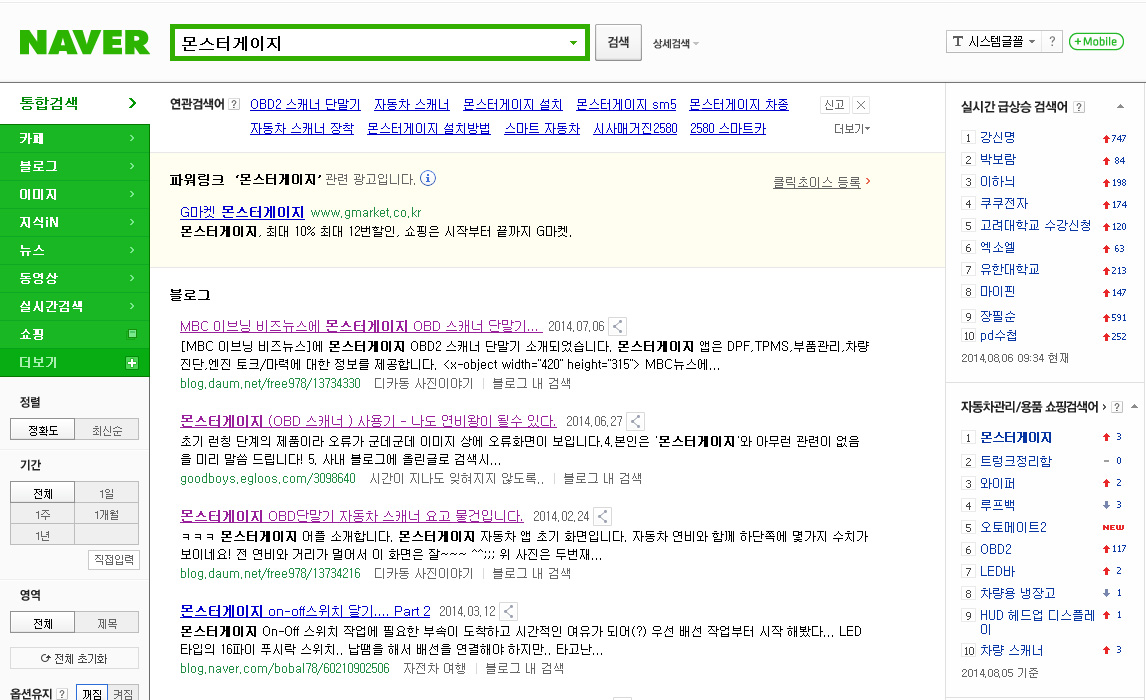Collapse the 자동차관리/용품 쇼핑검색어 panel
The image size is (1146, 700).
(x=1134, y=406)
